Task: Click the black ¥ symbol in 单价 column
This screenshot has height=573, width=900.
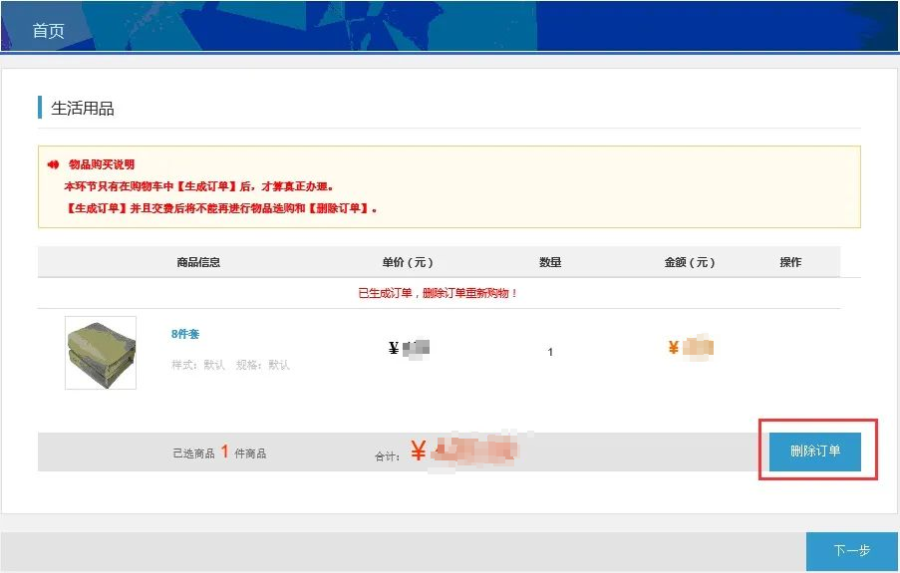Action: coord(394,348)
